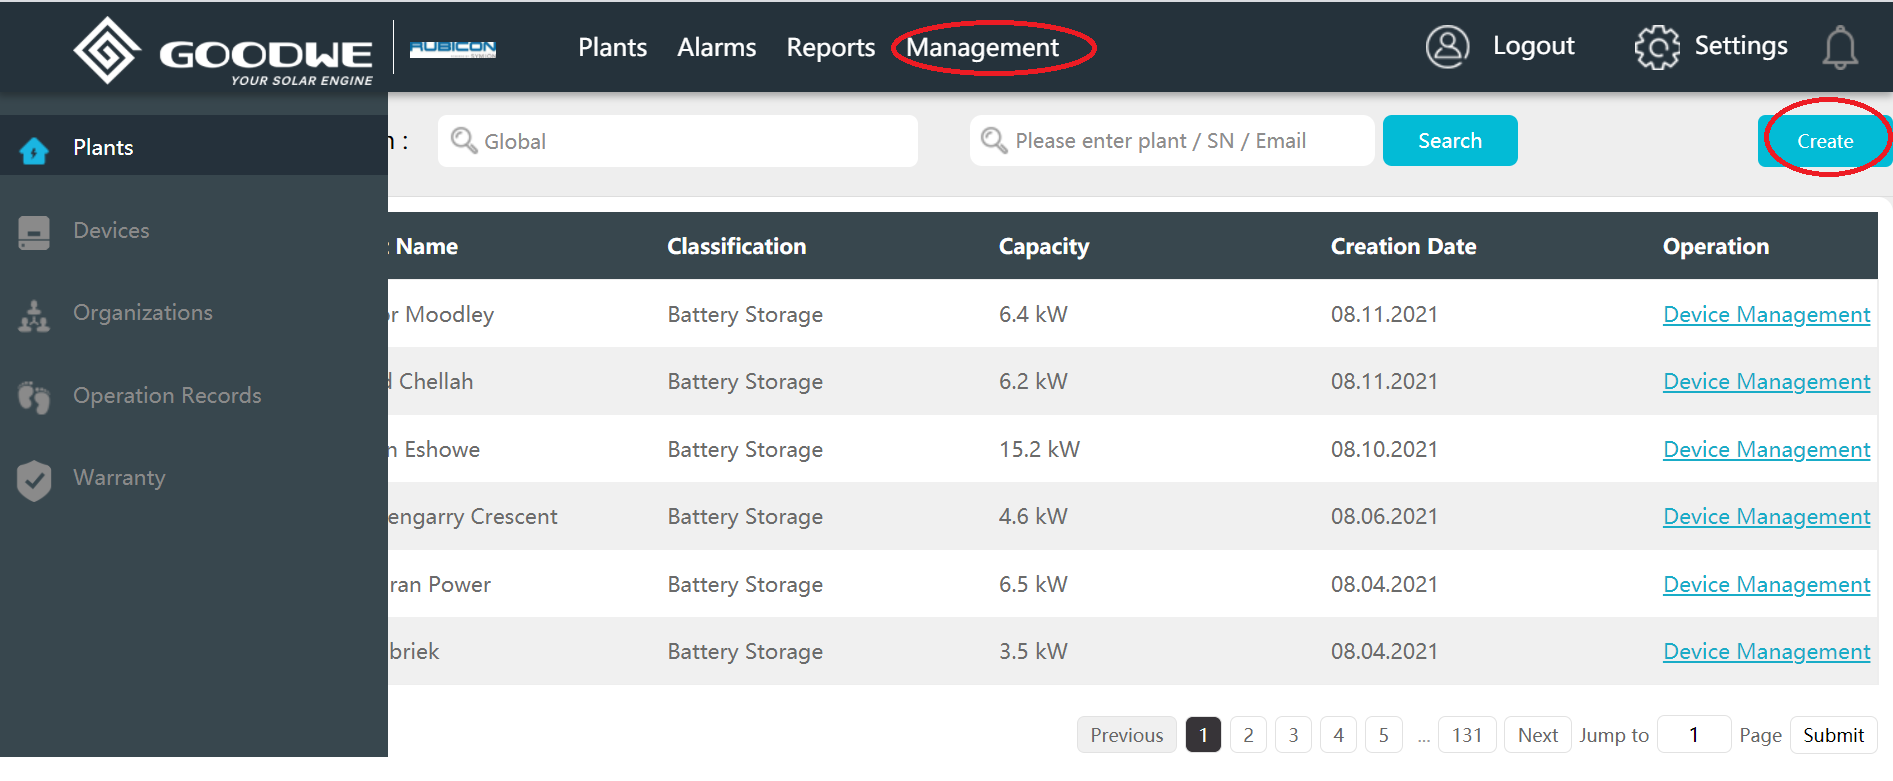The image size is (1893, 781).
Task: Switch to the Alarms menu
Action: pyautogui.click(x=716, y=48)
